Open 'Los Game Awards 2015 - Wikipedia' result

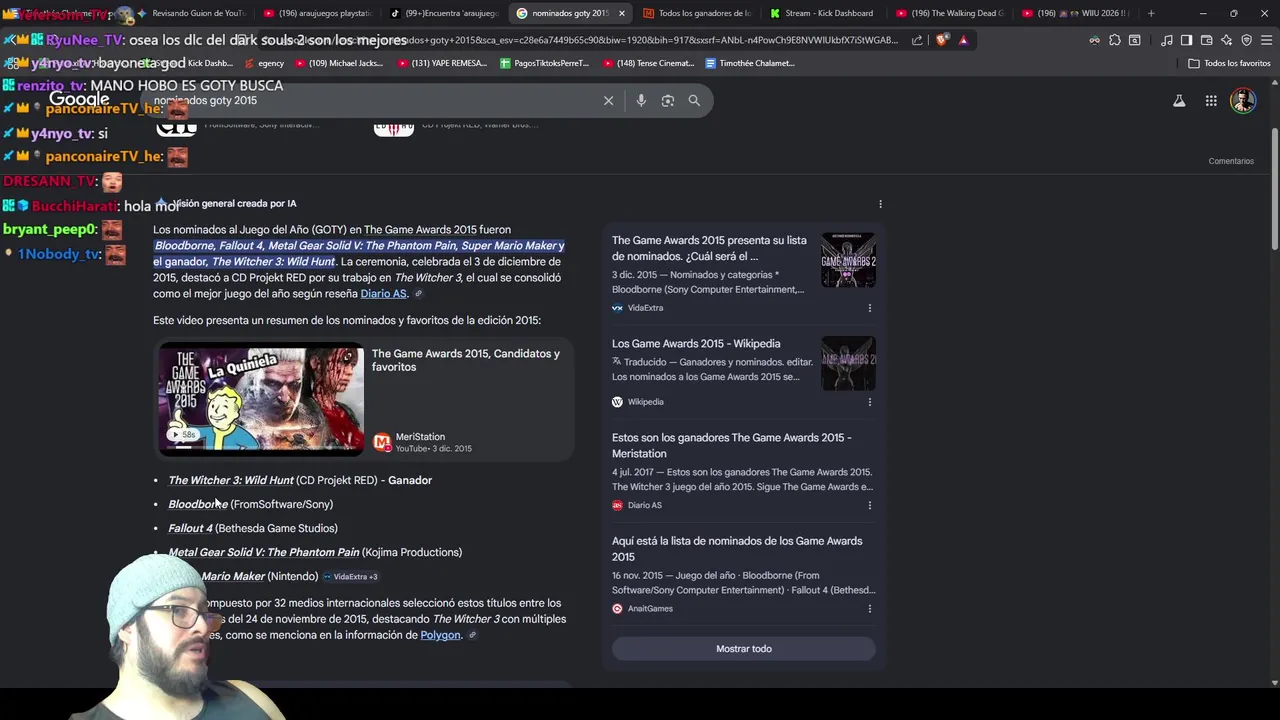[x=696, y=344]
